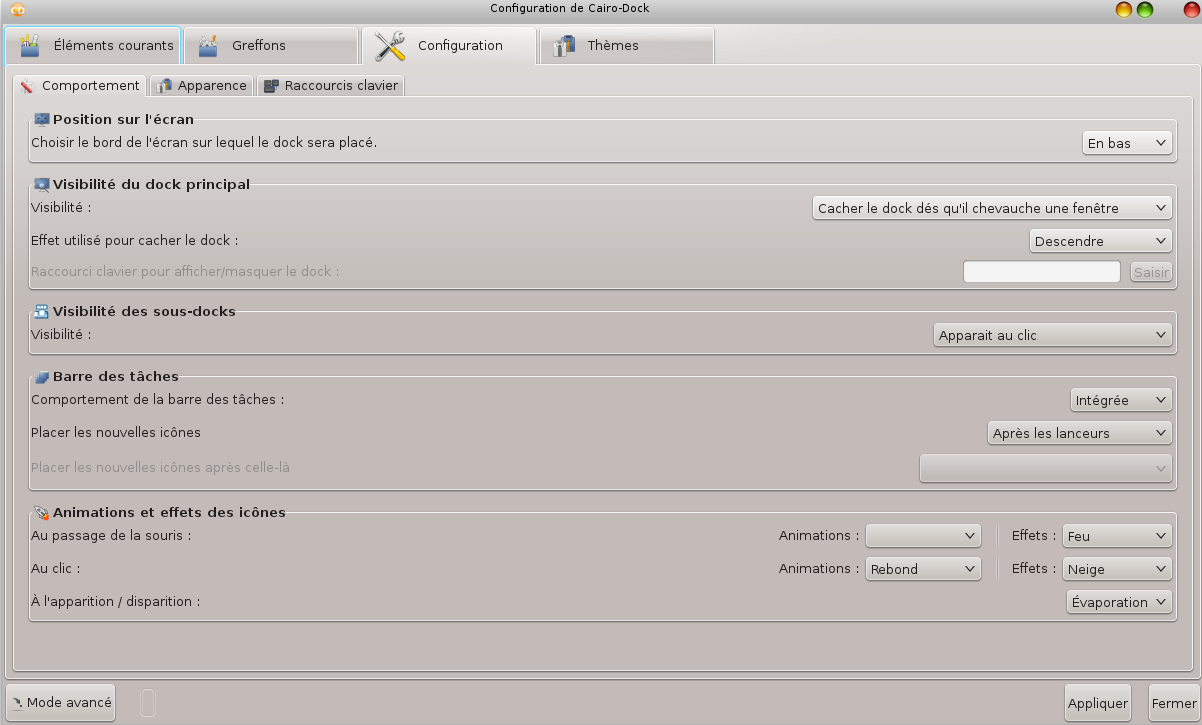Click the wrench-and-screwdriver Configuration icon

[x=390, y=46]
